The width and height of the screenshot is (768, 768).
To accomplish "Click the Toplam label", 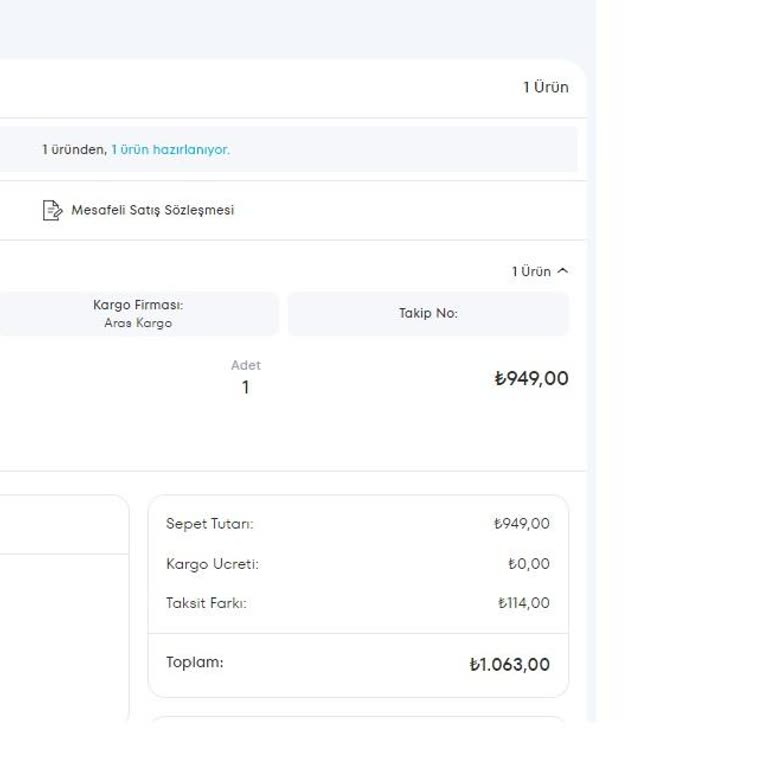I will 195,662.
